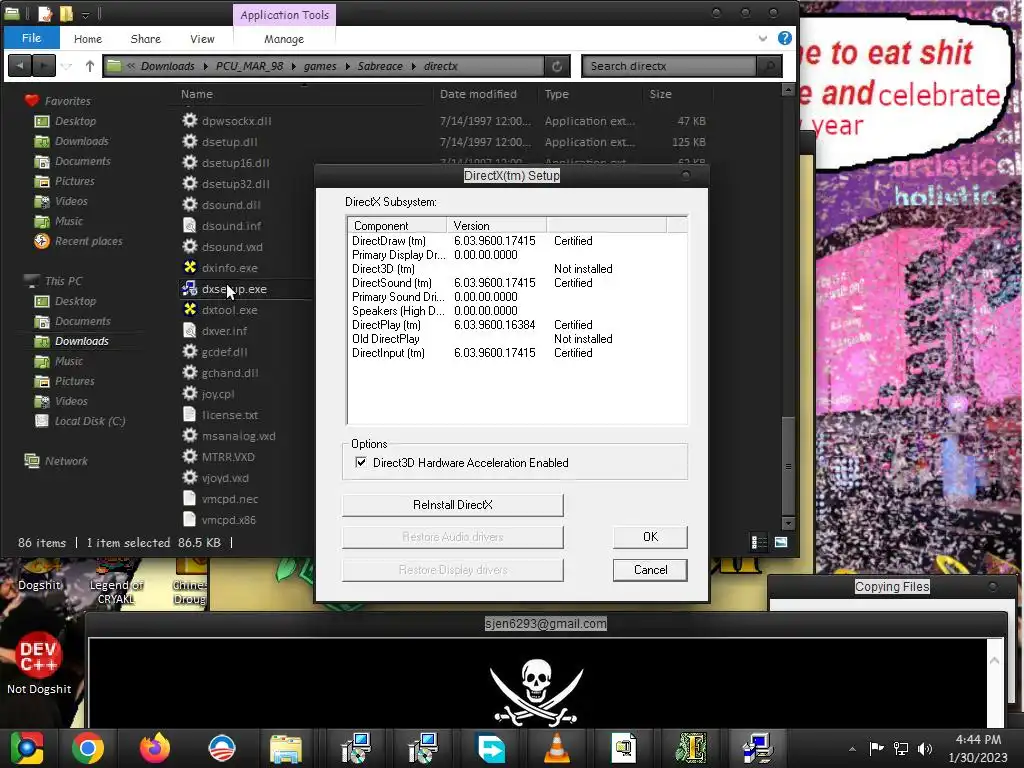
Task: Open the dxsetup.exe file
Action: tap(234, 289)
